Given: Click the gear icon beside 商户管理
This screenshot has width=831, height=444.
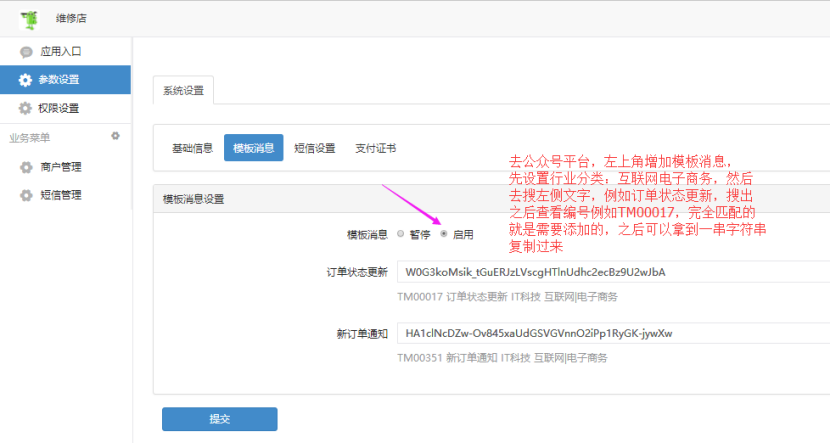Looking at the screenshot, I should 26,167.
